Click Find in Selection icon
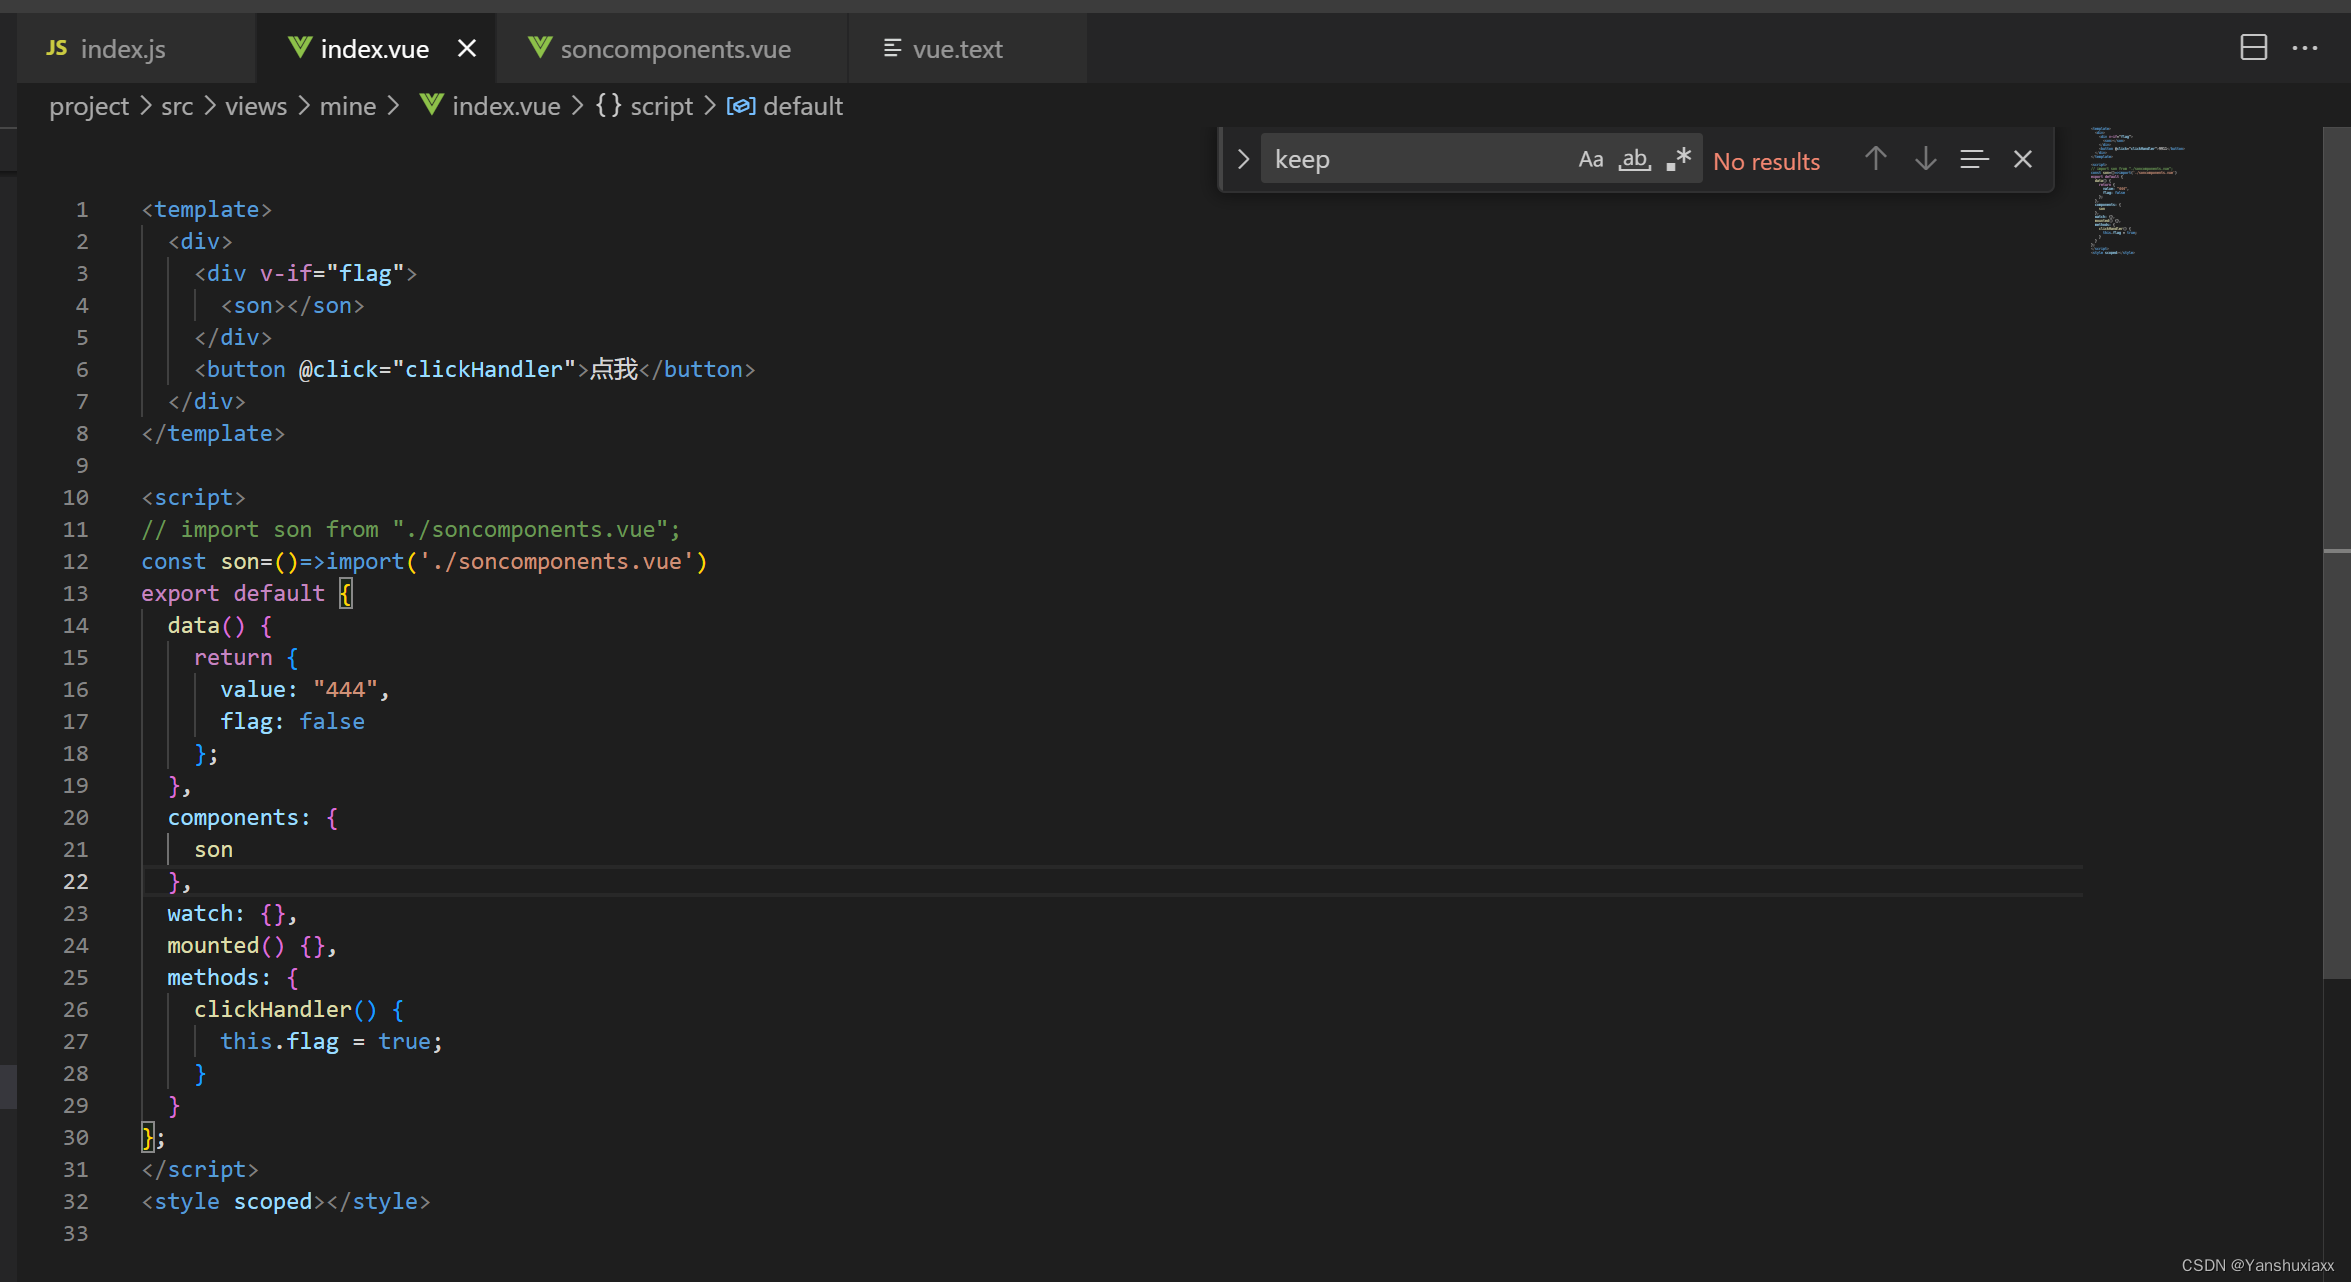The width and height of the screenshot is (2351, 1282). [1973, 159]
